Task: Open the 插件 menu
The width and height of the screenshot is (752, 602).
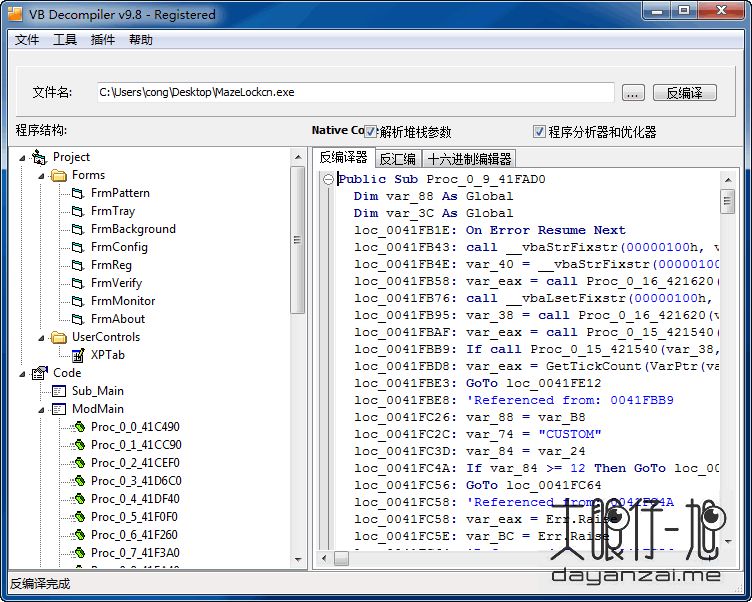Action: click(x=103, y=39)
